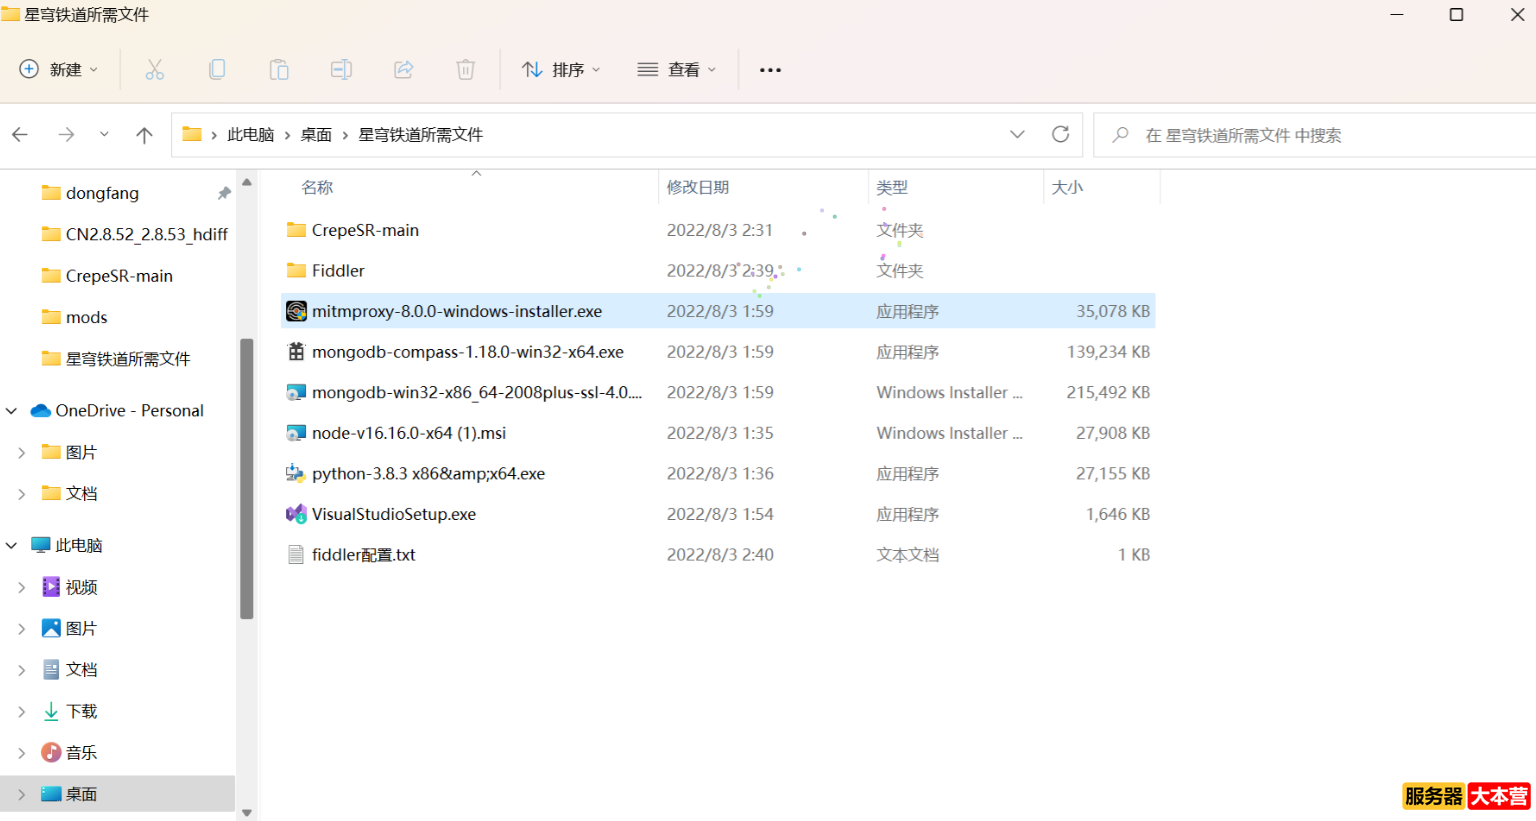Go up one folder level arrow
Image resolution: width=1536 pixels, height=821 pixels.
click(x=144, y=134)
